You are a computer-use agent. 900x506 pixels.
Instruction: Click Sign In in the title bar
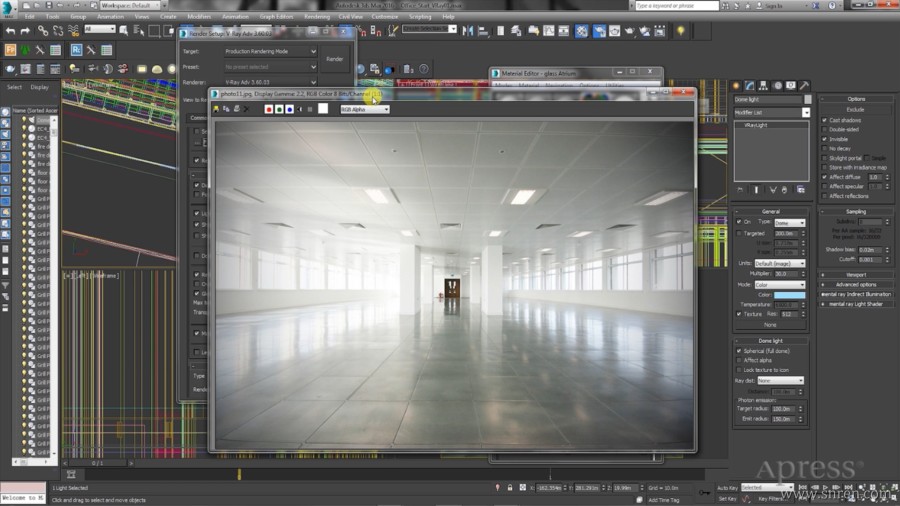(776, 6)
